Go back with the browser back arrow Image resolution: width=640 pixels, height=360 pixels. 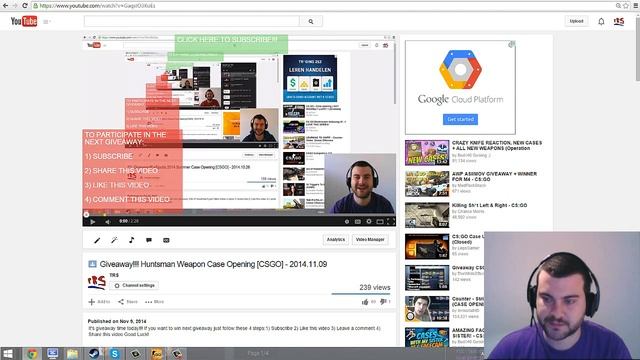(x=5, y=6)
